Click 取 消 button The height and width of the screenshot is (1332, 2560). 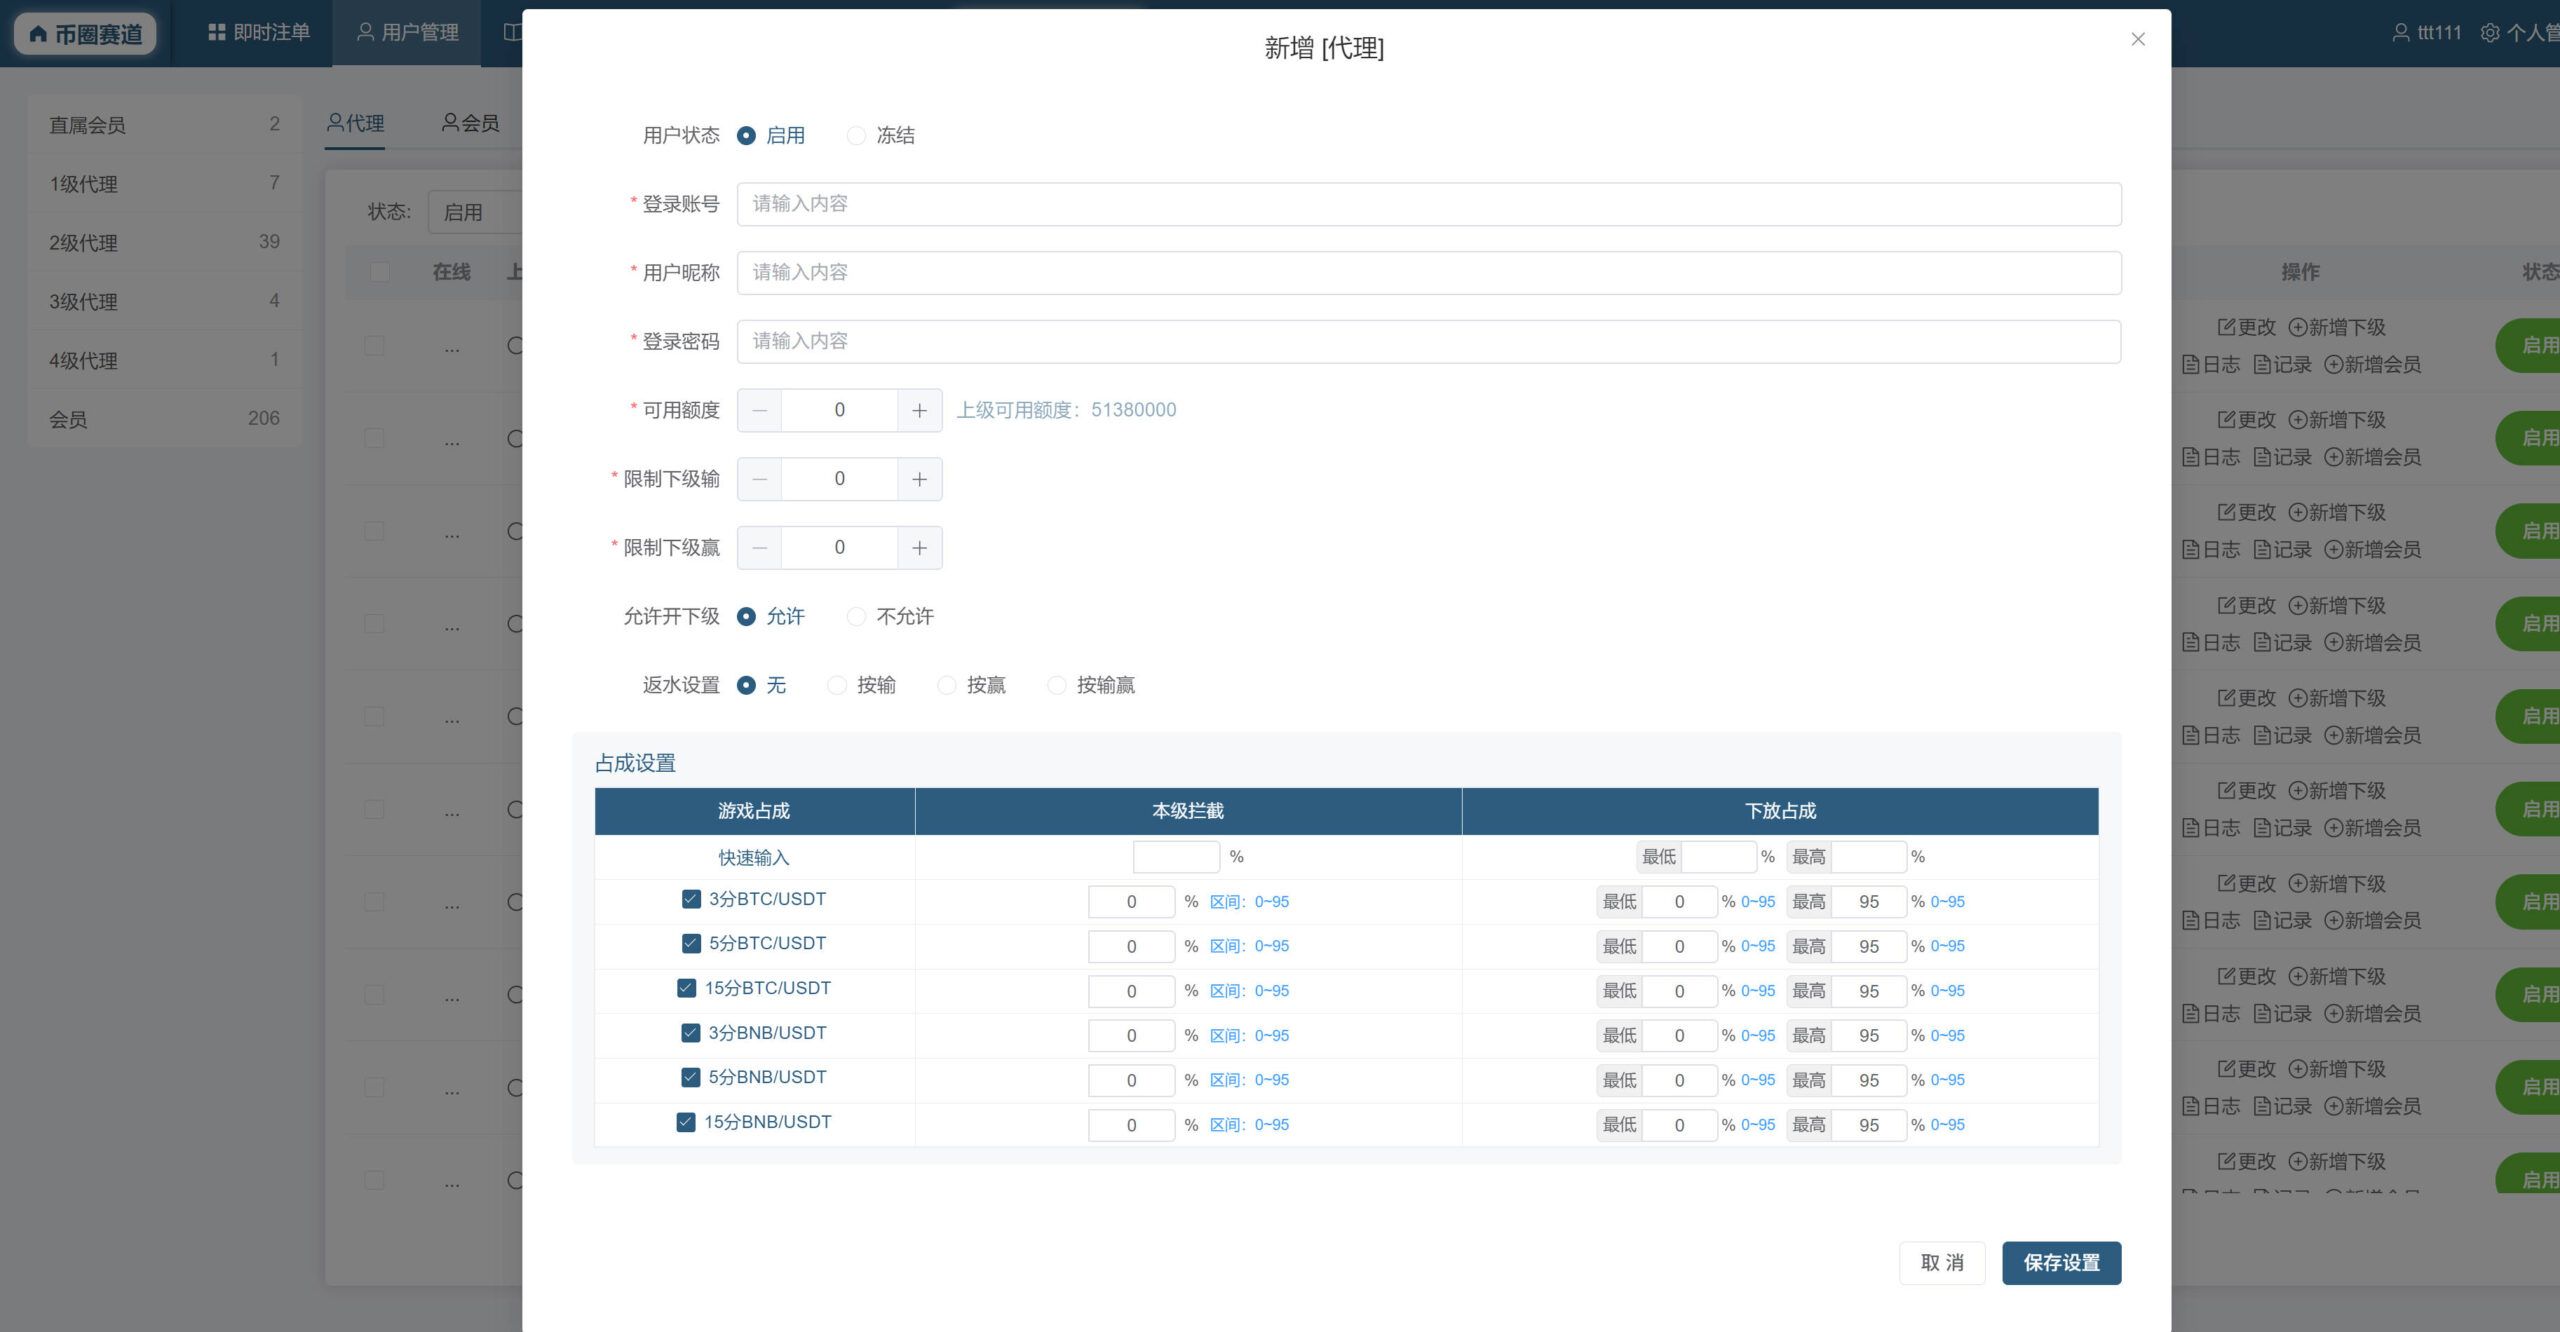point(1942,1263)
